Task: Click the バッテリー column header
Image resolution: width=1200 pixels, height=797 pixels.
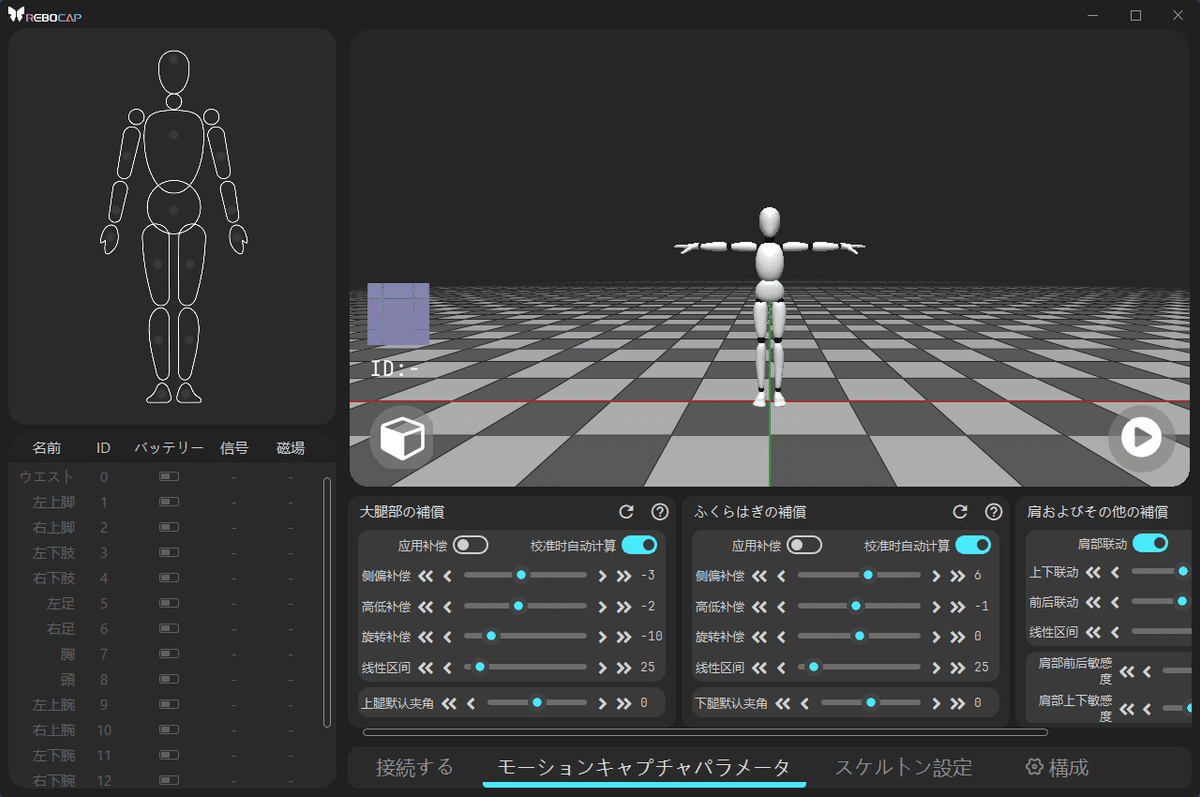Action: 169,447
